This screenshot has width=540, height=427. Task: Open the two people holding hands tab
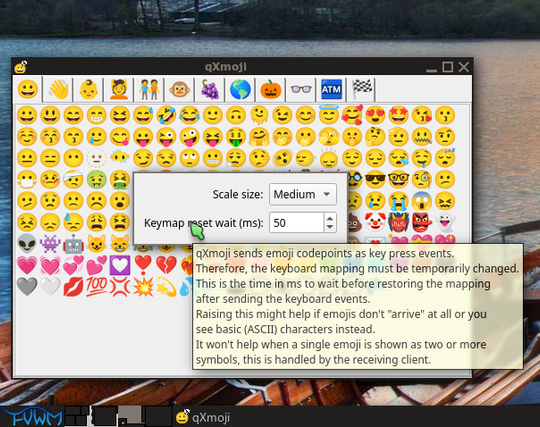pyautogui.click(x=149, y=90)
